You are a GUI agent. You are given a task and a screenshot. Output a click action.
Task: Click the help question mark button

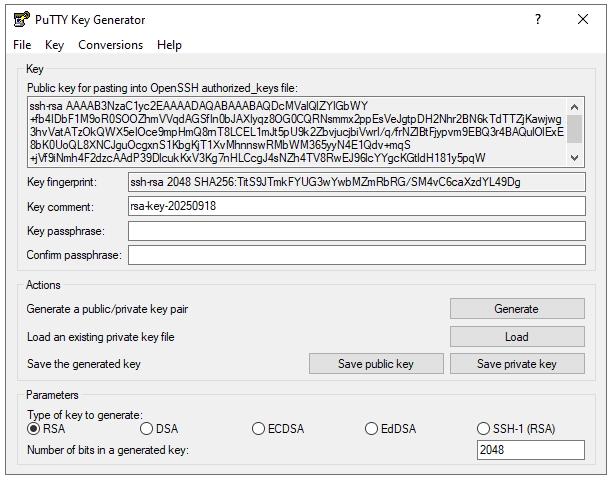[x=538, y=19]
